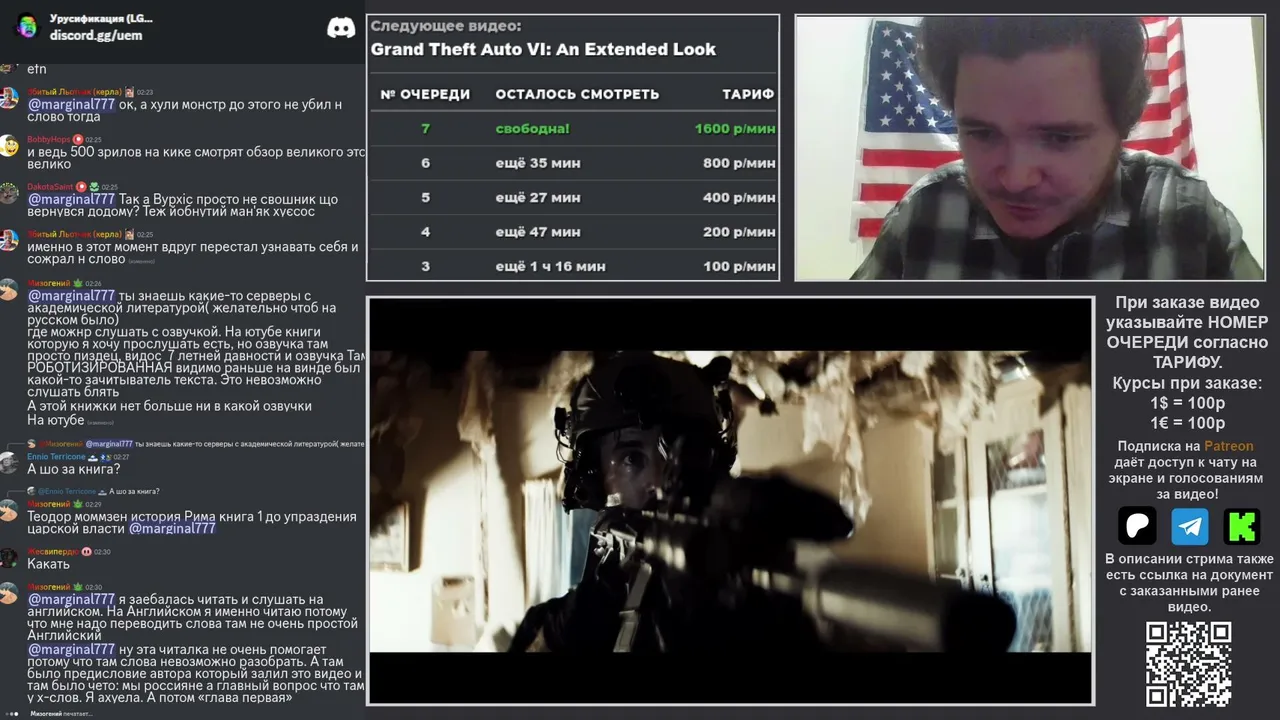Viewport: 1280px width, 720px height.
Task: Open the Kick icon
Action: coord(1242,526)
